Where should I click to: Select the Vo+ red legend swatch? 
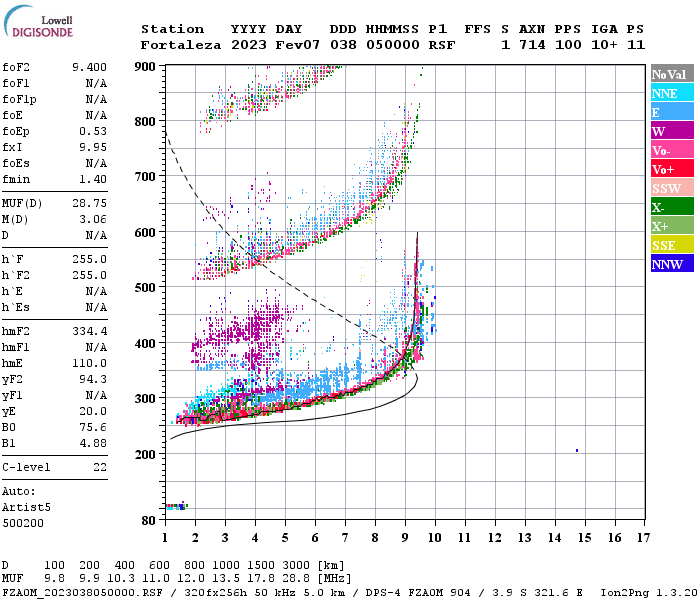click(x=671, y=169)
